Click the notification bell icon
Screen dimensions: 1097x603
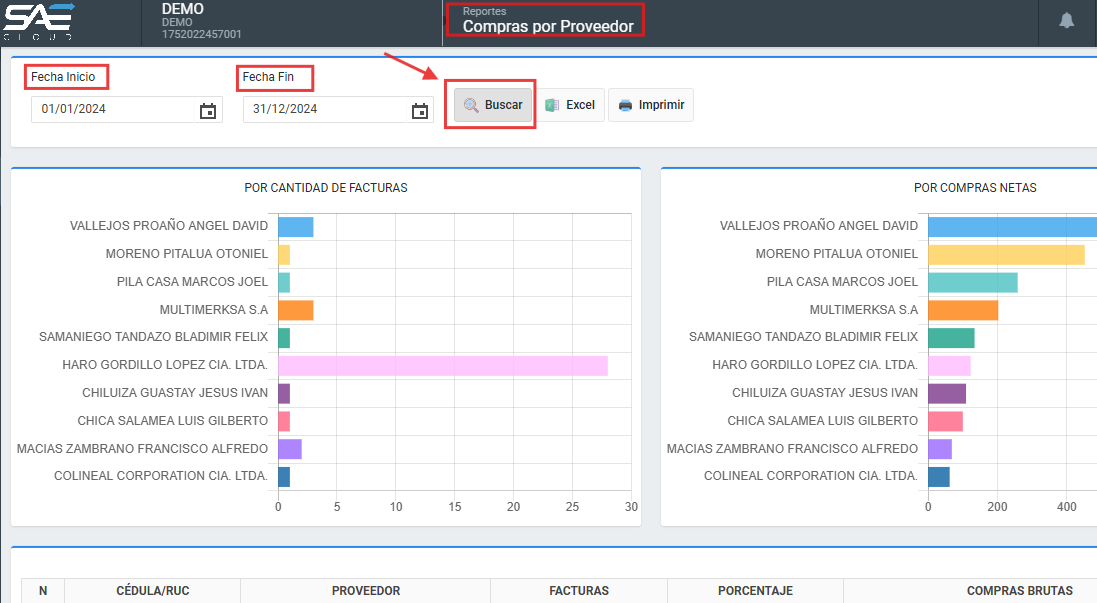coord(1067,21)
